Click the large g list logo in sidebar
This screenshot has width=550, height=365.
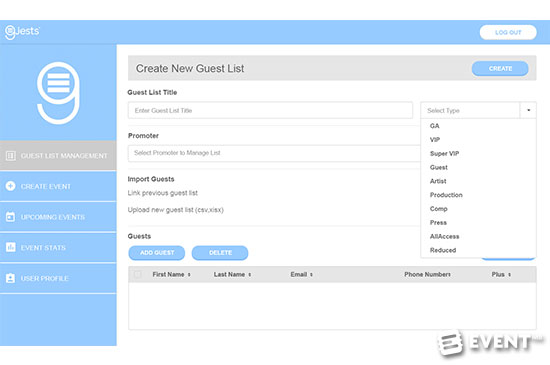(58, 93)
